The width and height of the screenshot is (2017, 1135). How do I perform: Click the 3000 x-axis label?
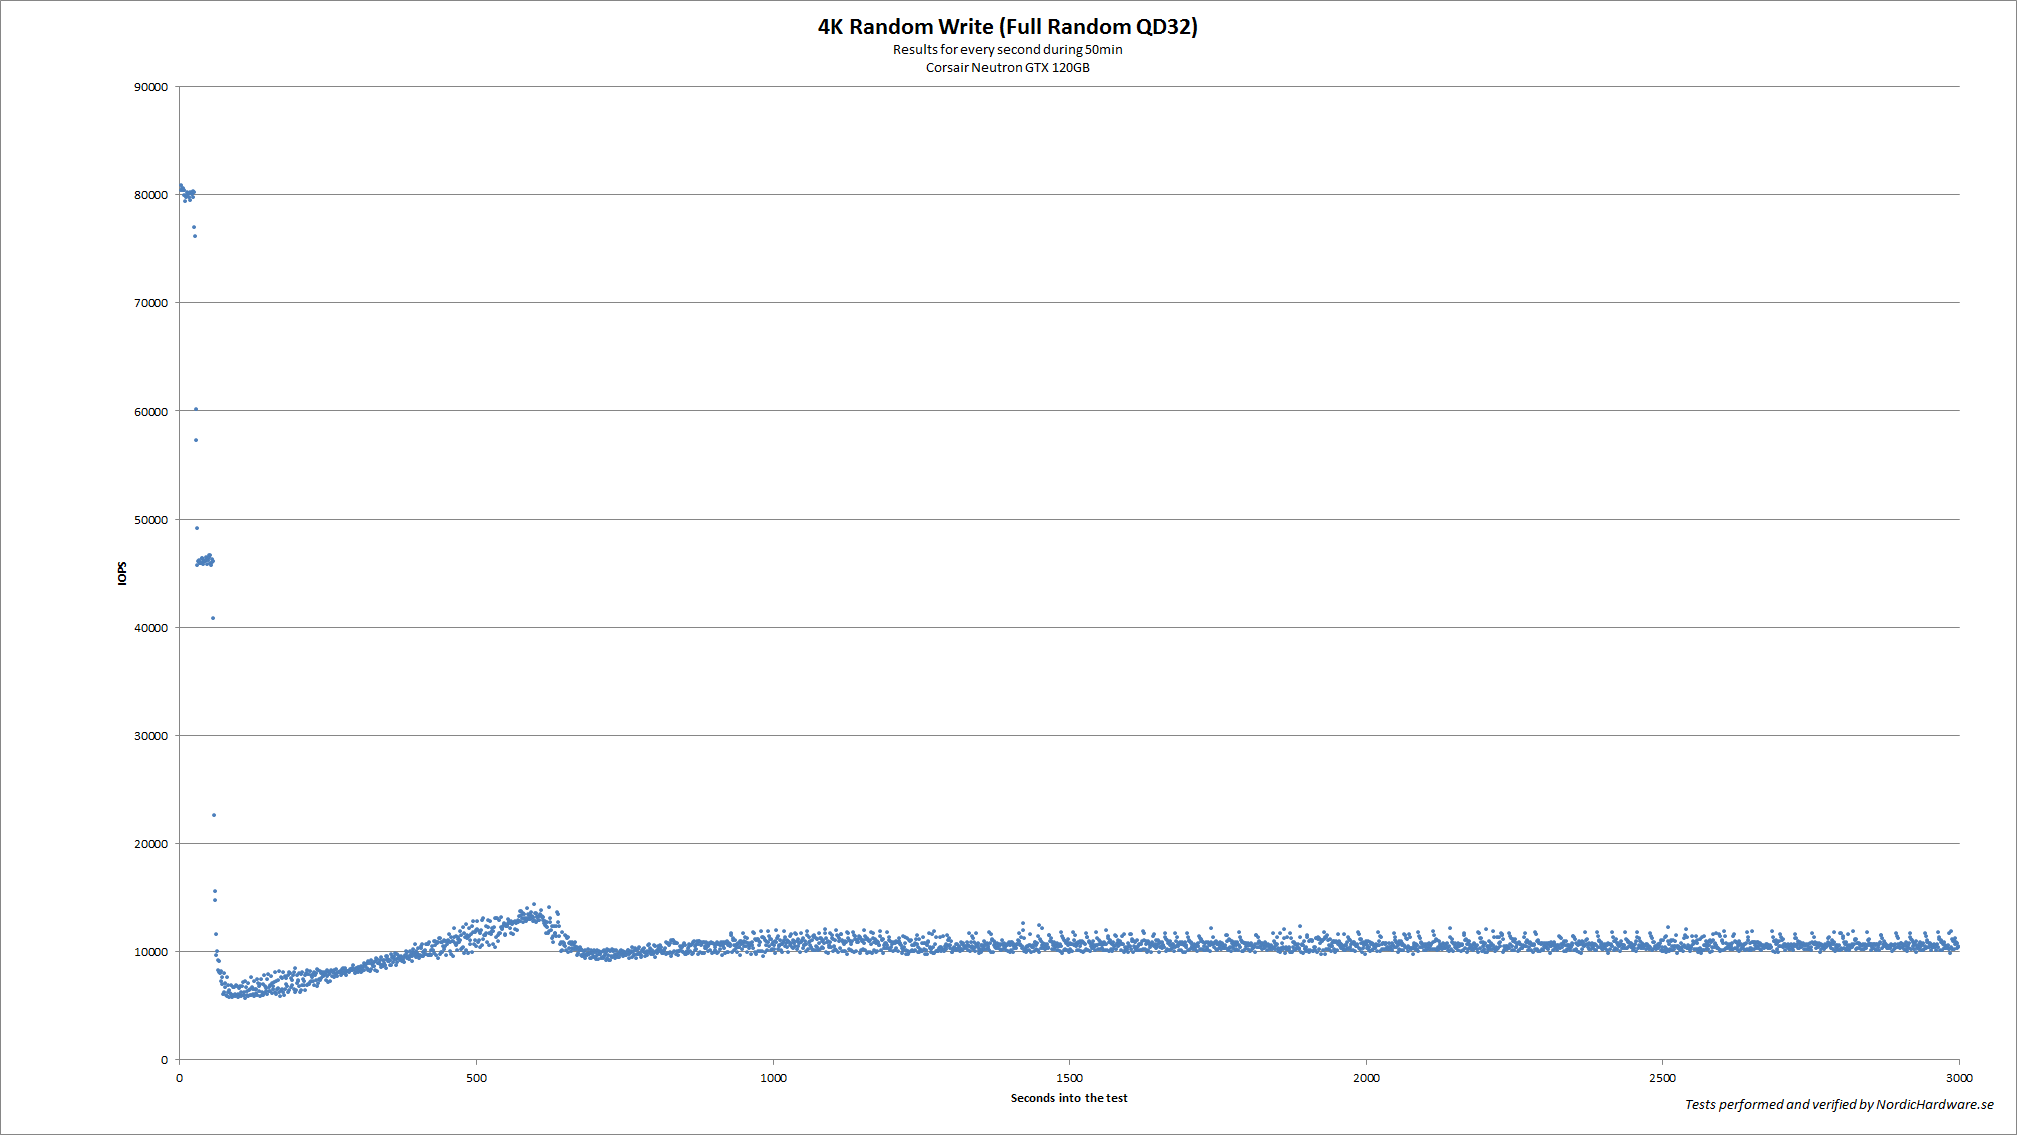click(x=1958, y=1078)
